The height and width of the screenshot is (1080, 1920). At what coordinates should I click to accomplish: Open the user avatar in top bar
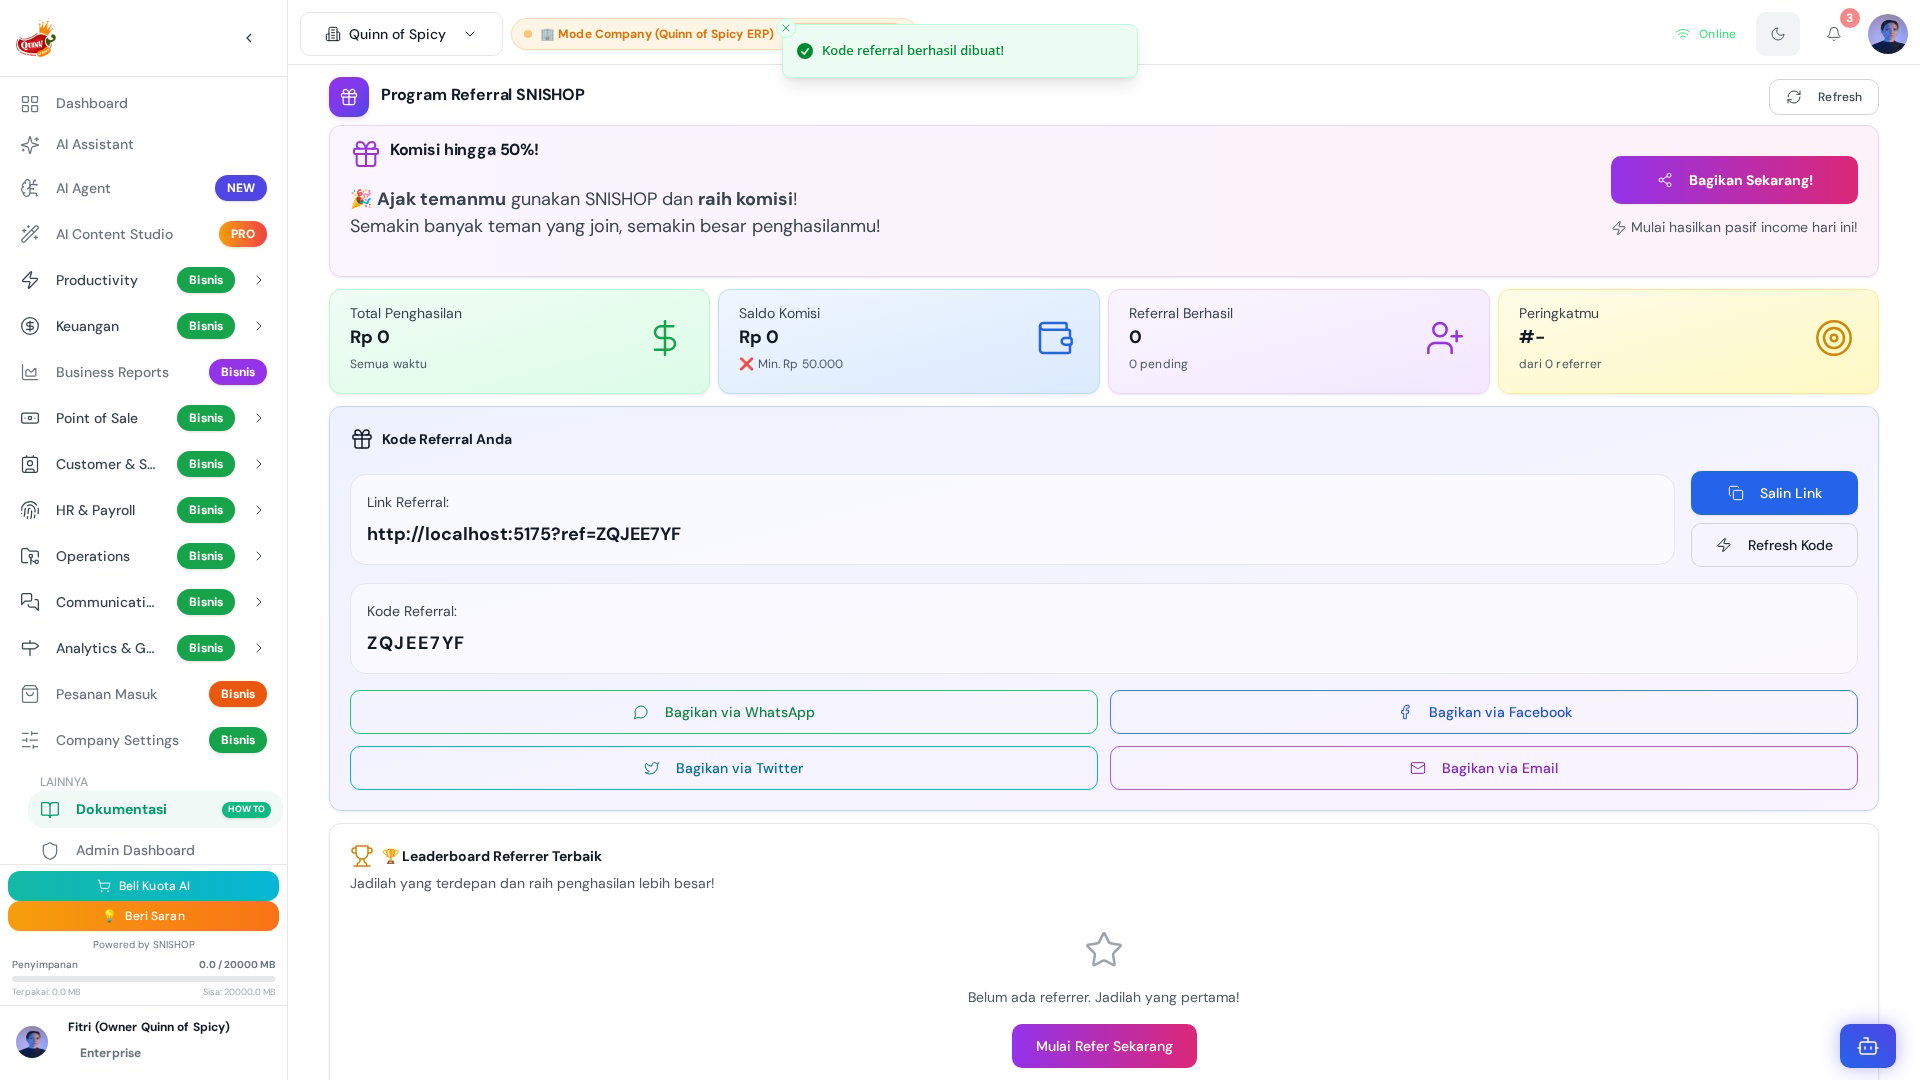1887,34
